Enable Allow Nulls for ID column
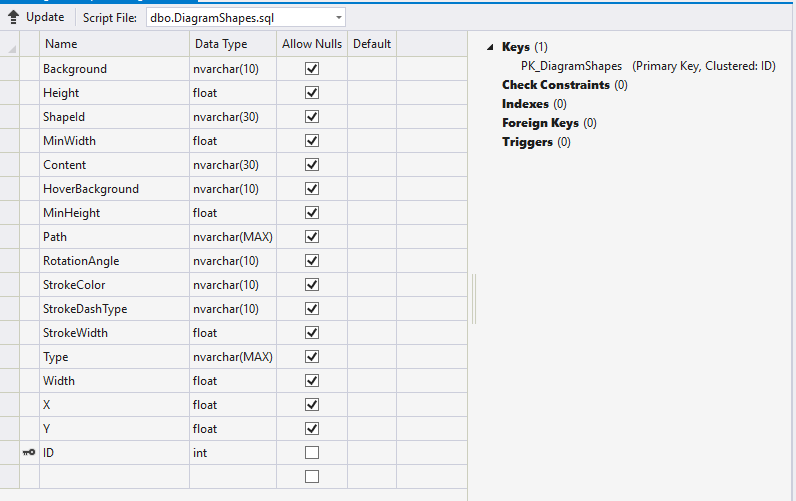Viewport: 796px width, 501px height. (x=312, y=453)
